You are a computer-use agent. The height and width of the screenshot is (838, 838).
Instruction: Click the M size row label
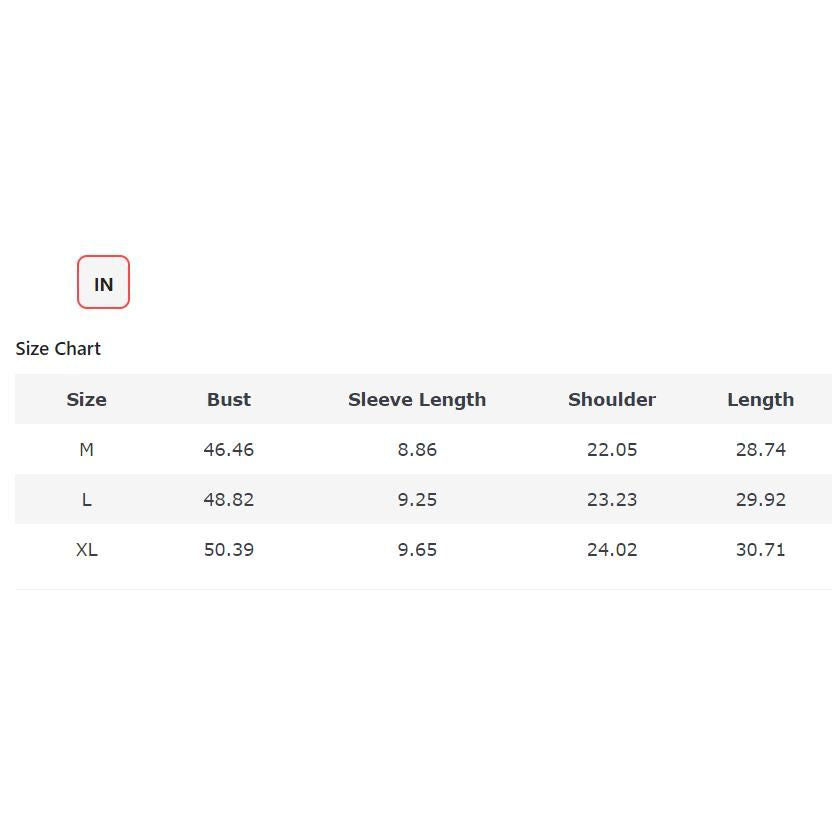pyautogui.click(x=87, y=449)
